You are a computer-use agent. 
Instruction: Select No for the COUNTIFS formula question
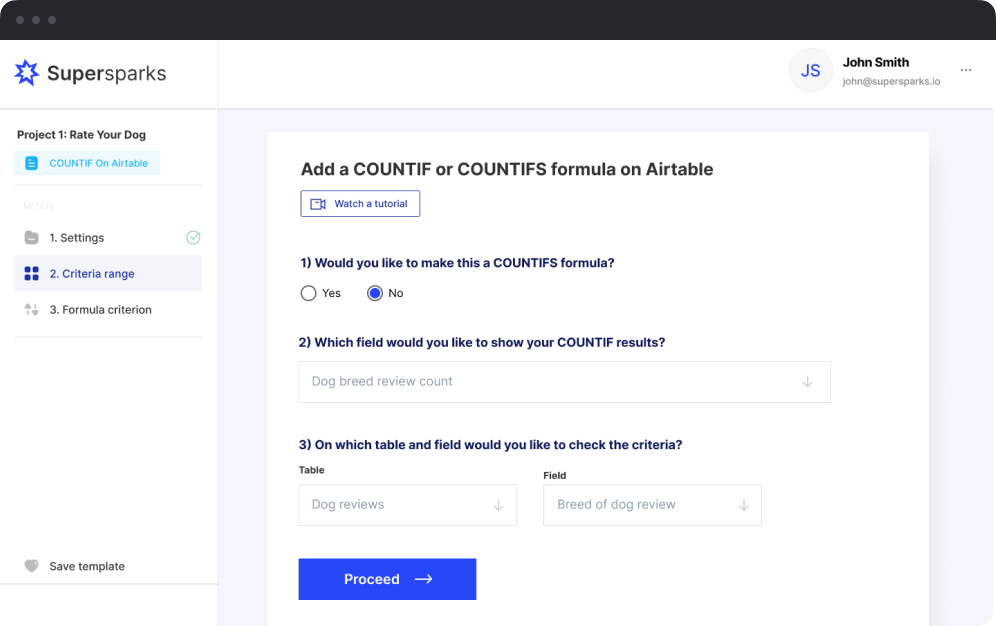pyautogui.click(x=375, y=293)
